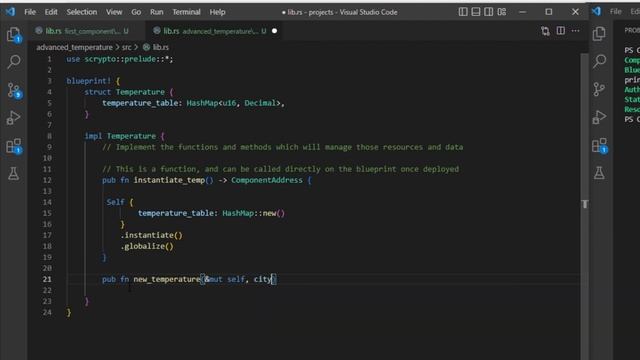Click 'struct Temperature' on line 4

(124, 92)
